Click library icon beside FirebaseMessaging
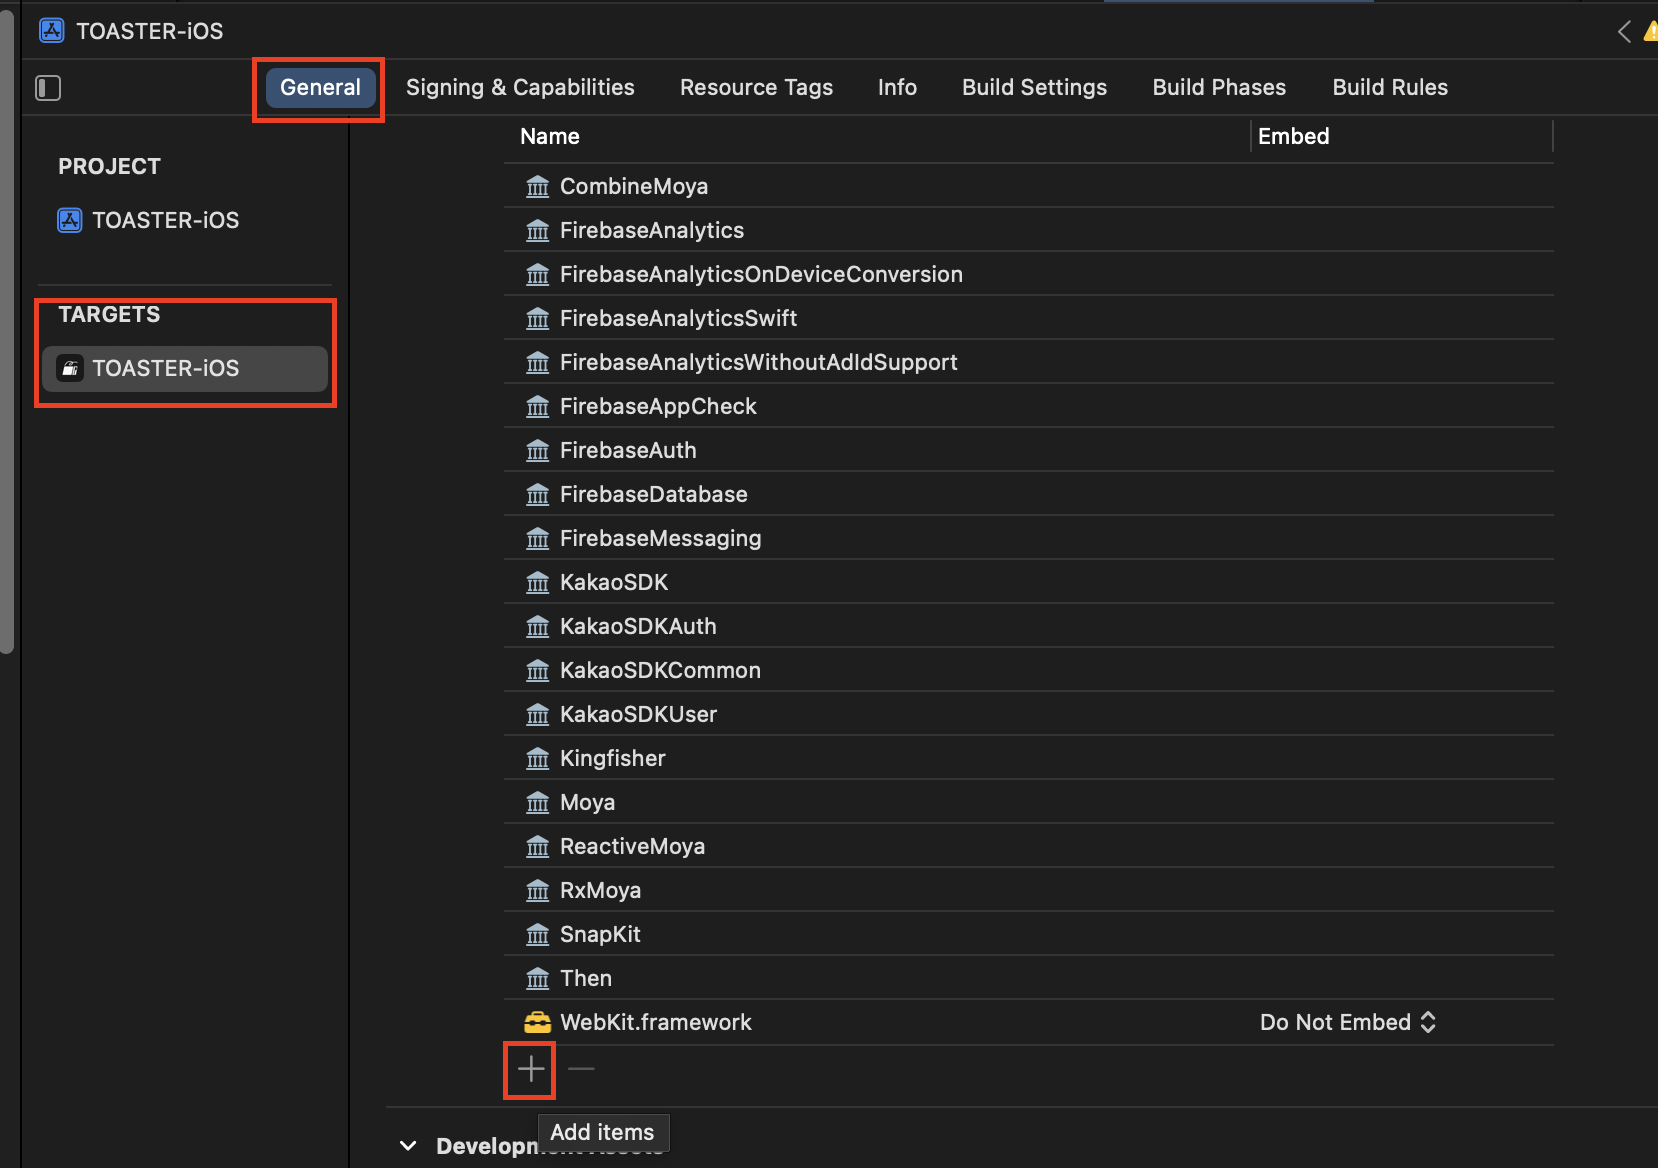 click(x=538, y=539)
